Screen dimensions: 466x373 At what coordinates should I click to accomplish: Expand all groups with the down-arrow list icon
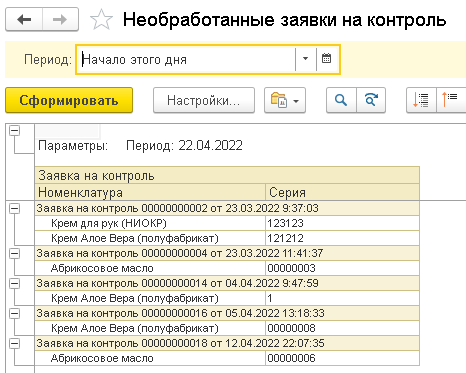tap(421, 100)
